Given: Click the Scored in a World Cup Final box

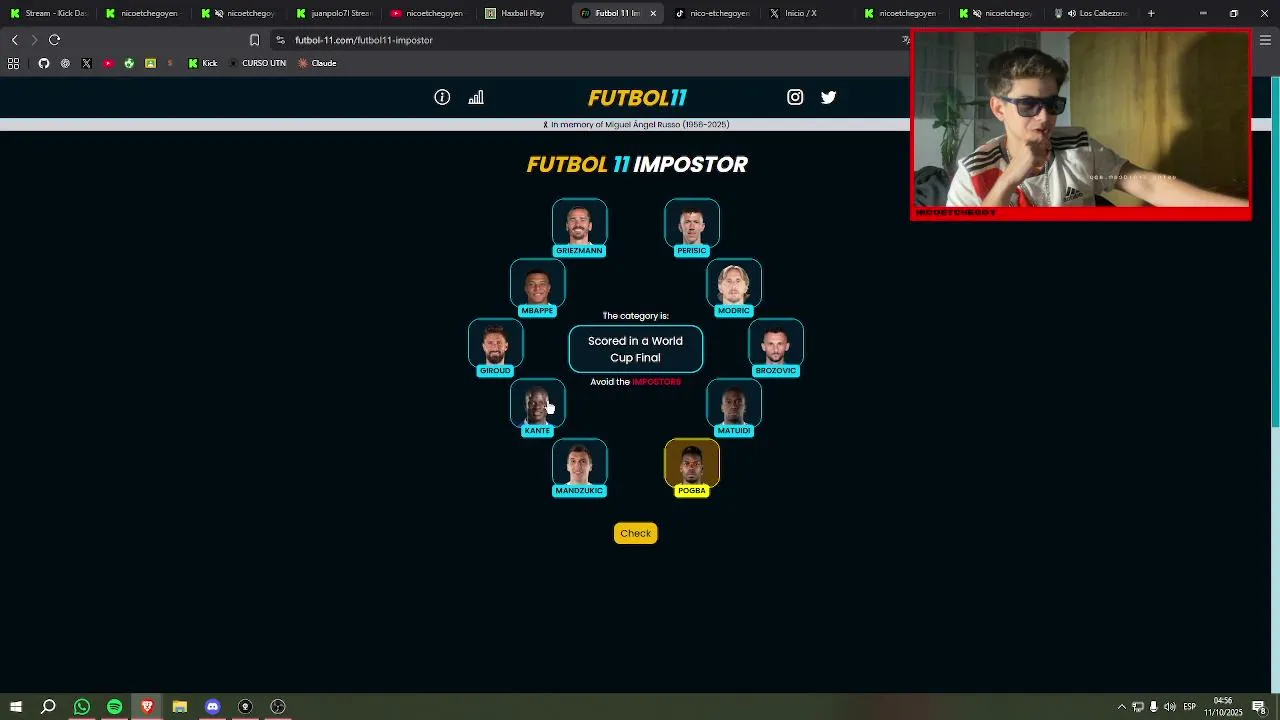Looking at the screenshot, I should [635, 349].
